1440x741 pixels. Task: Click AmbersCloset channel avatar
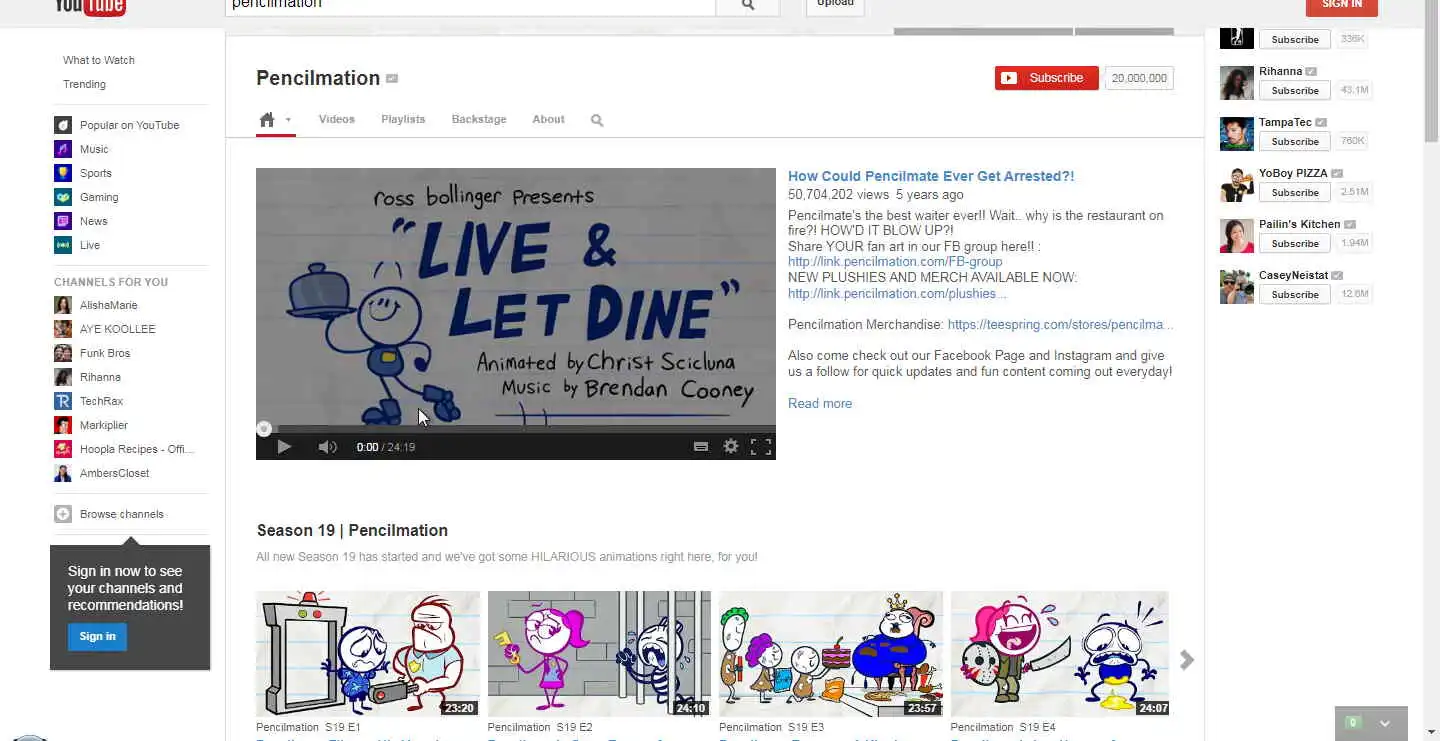[x=63, y=473]
